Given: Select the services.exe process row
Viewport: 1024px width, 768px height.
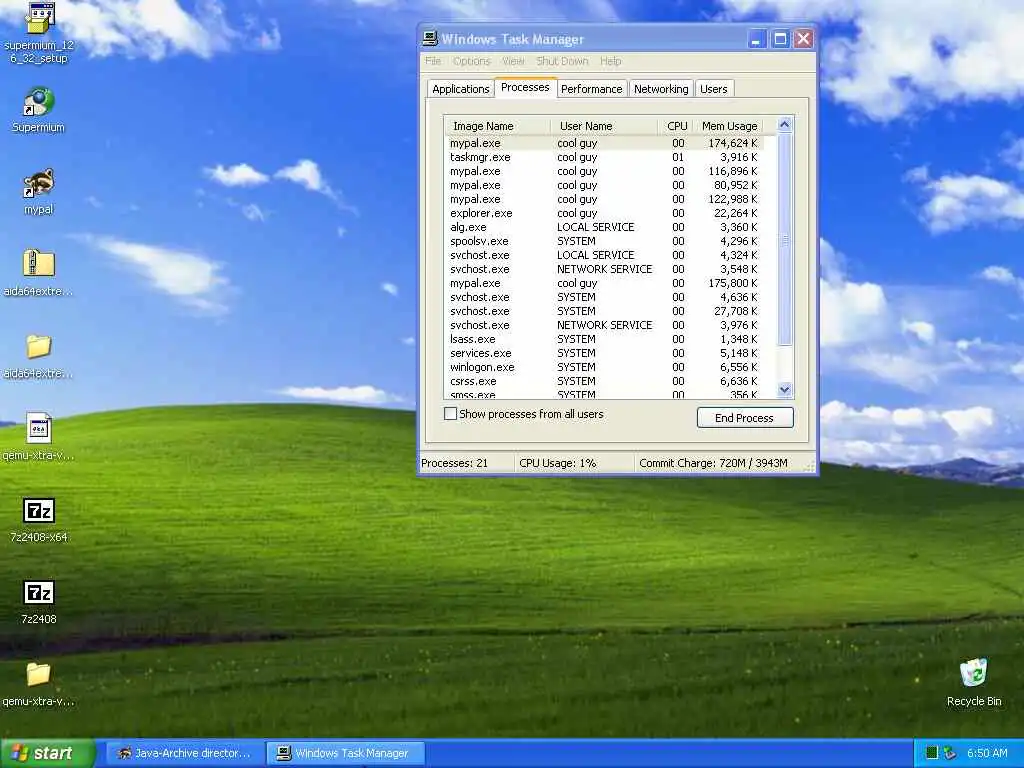Looking at the screenshot, I should (x=603, y=353).
